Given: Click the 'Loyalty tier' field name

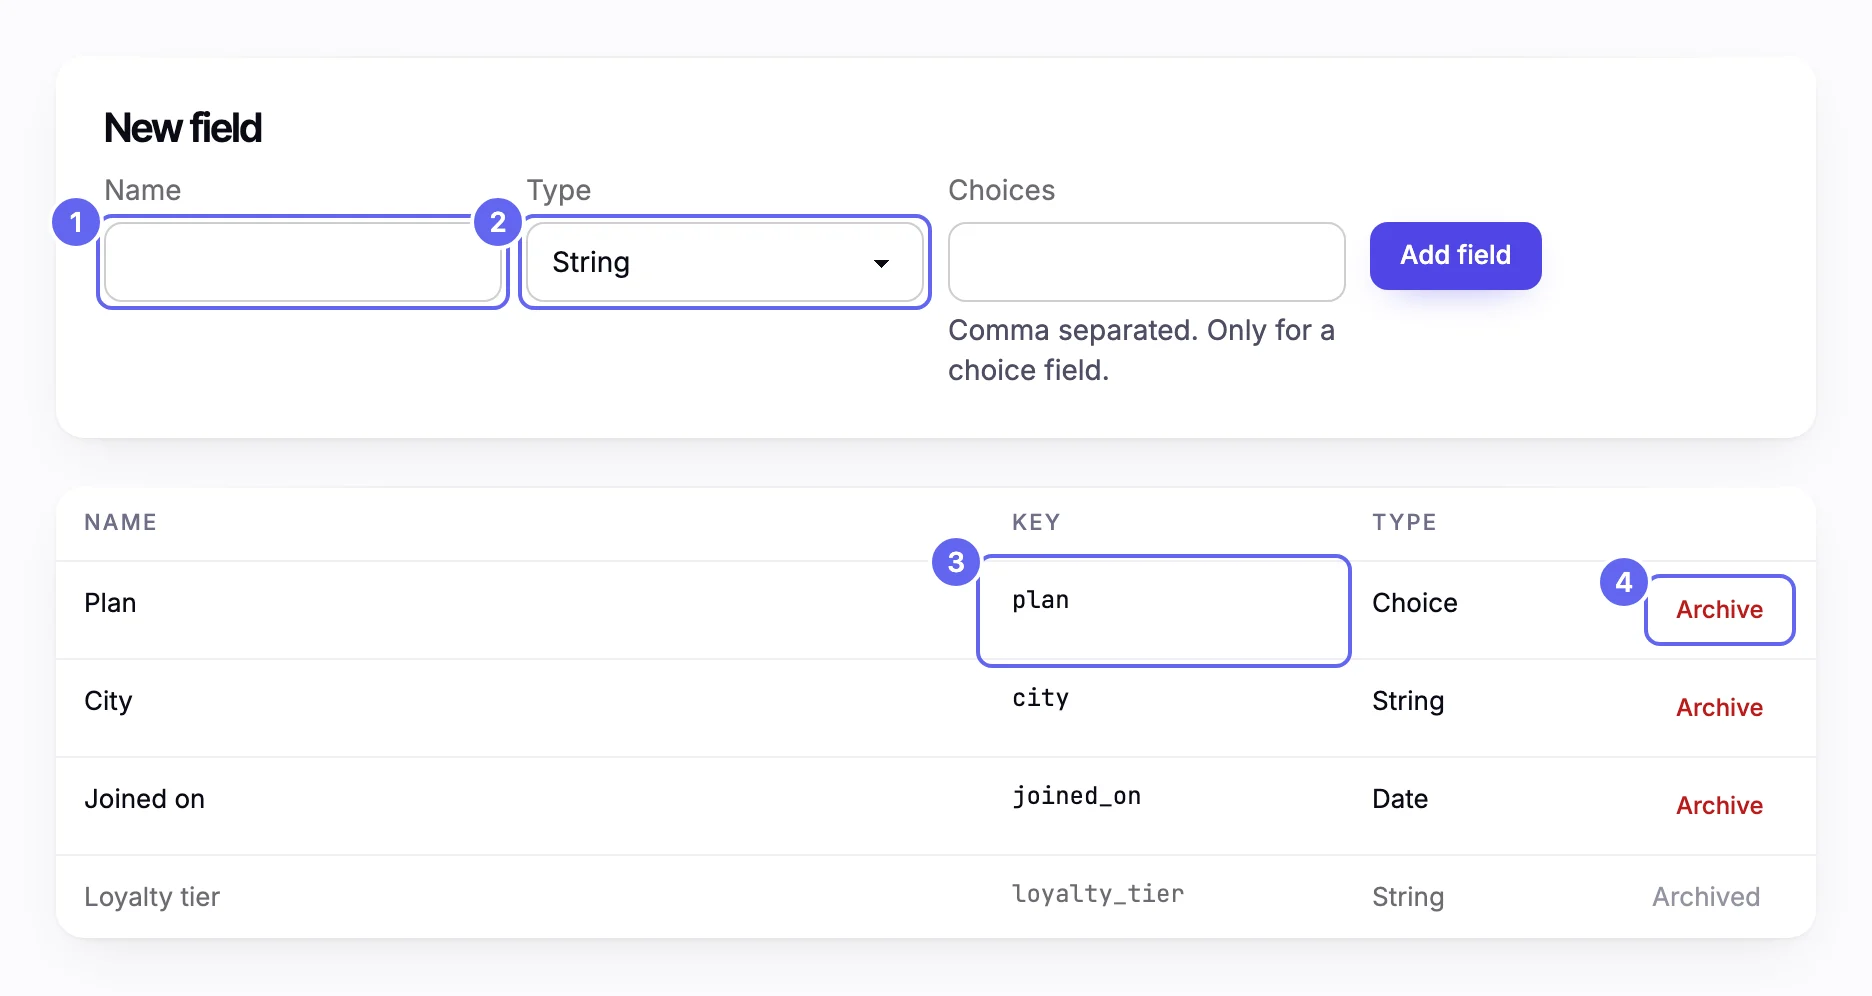Looking at the screenshot, I should 152,897.
